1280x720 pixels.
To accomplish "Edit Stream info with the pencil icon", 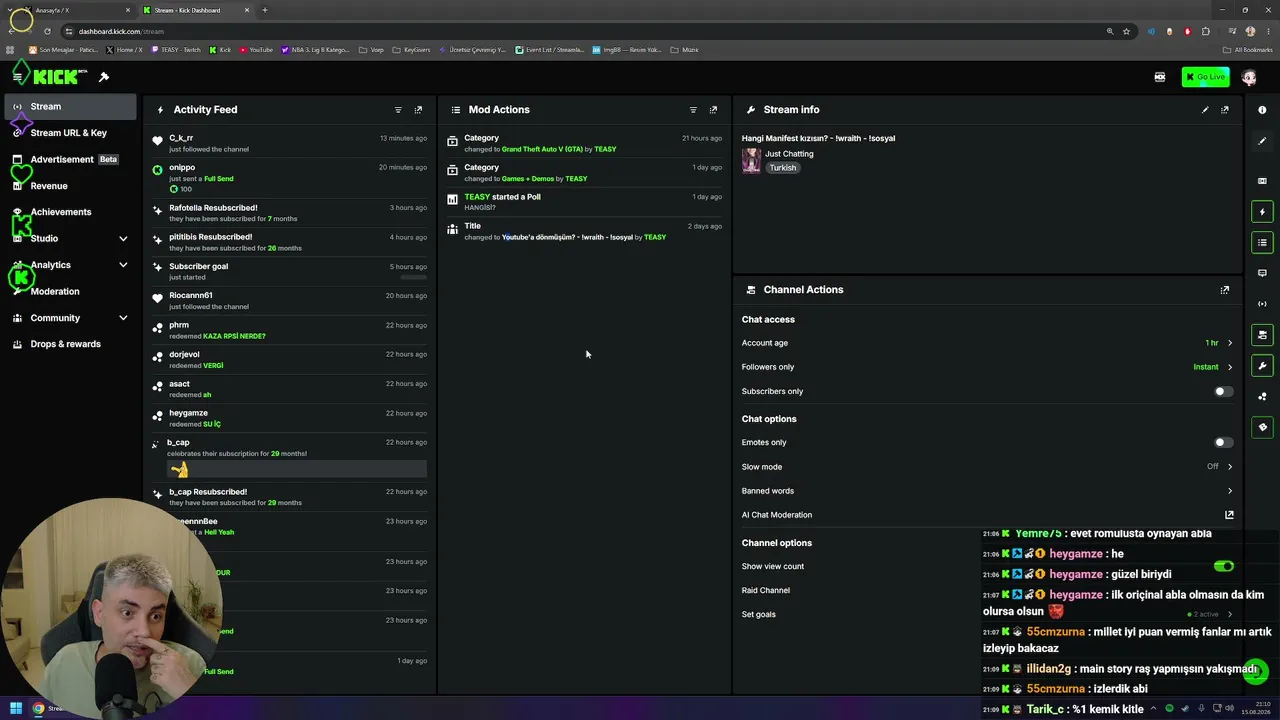I will [x=1205, y=110].
